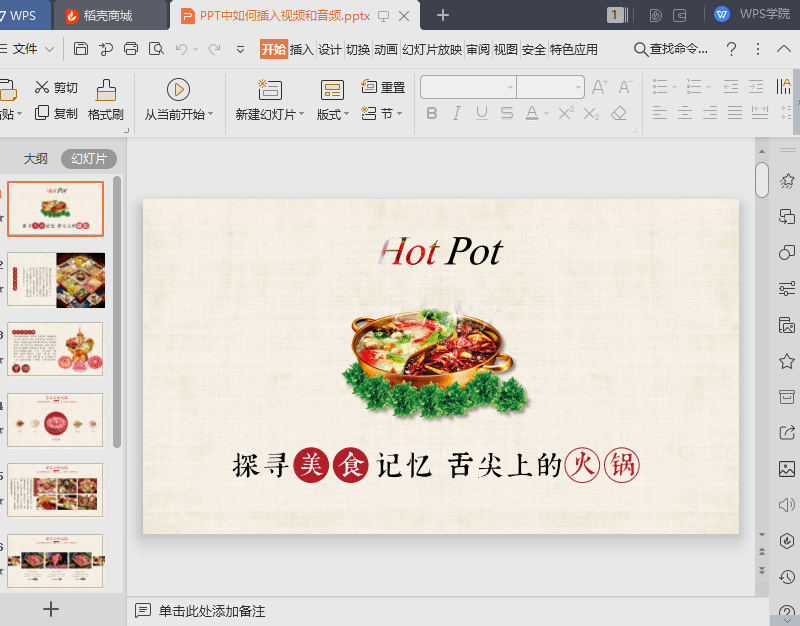The height and width of the screenshot is (626, 800).
Task: Select slide 4 thumbnail
Action: click(x=56, y=420)
